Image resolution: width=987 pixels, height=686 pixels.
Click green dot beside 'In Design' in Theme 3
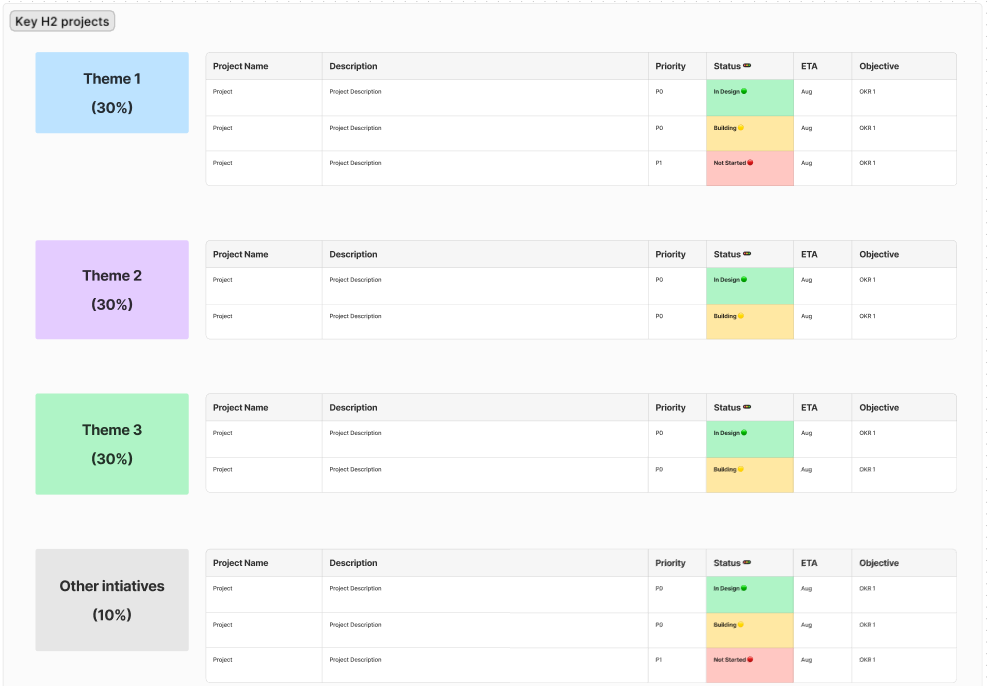coord(744,433)
